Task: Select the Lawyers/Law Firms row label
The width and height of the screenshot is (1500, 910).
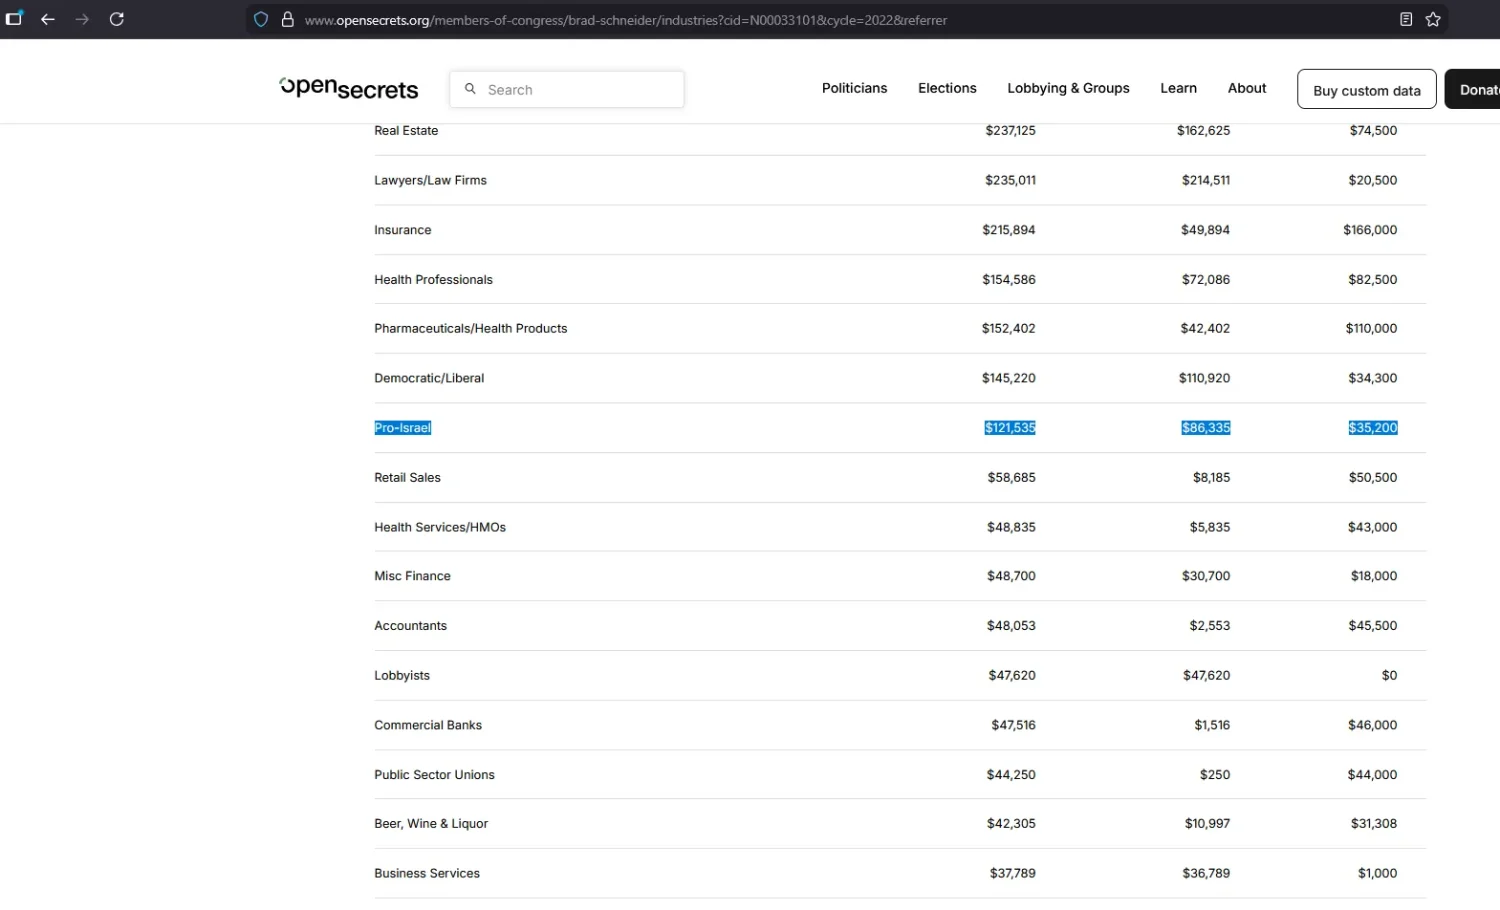Action: [x=430, y=181]
